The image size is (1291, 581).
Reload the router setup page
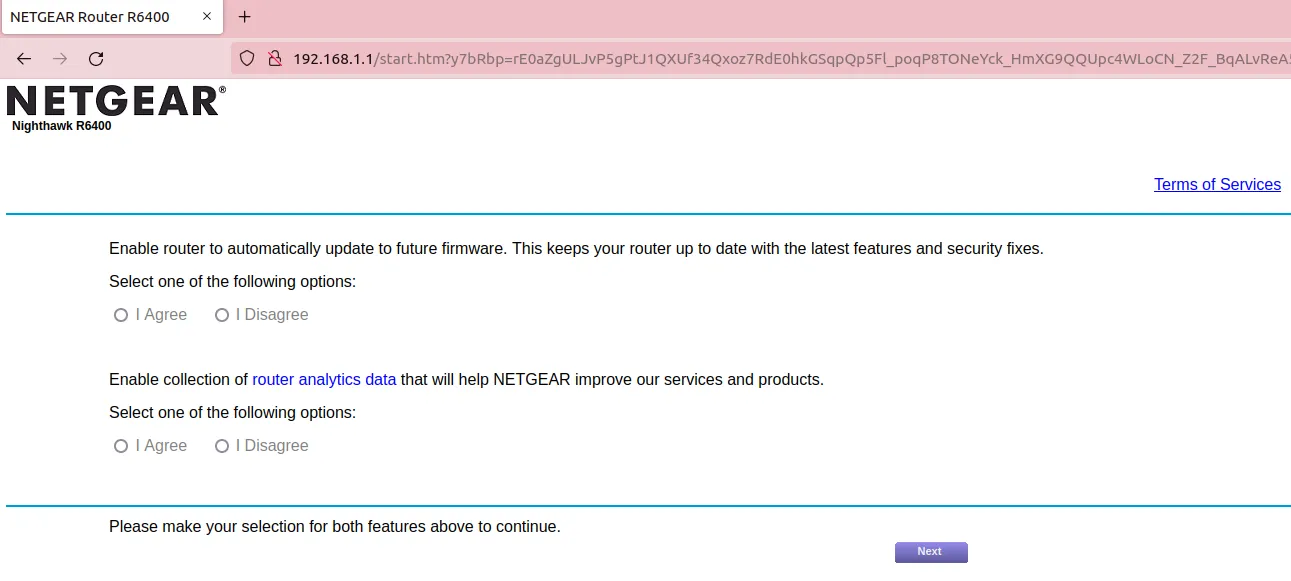(96, 59)
